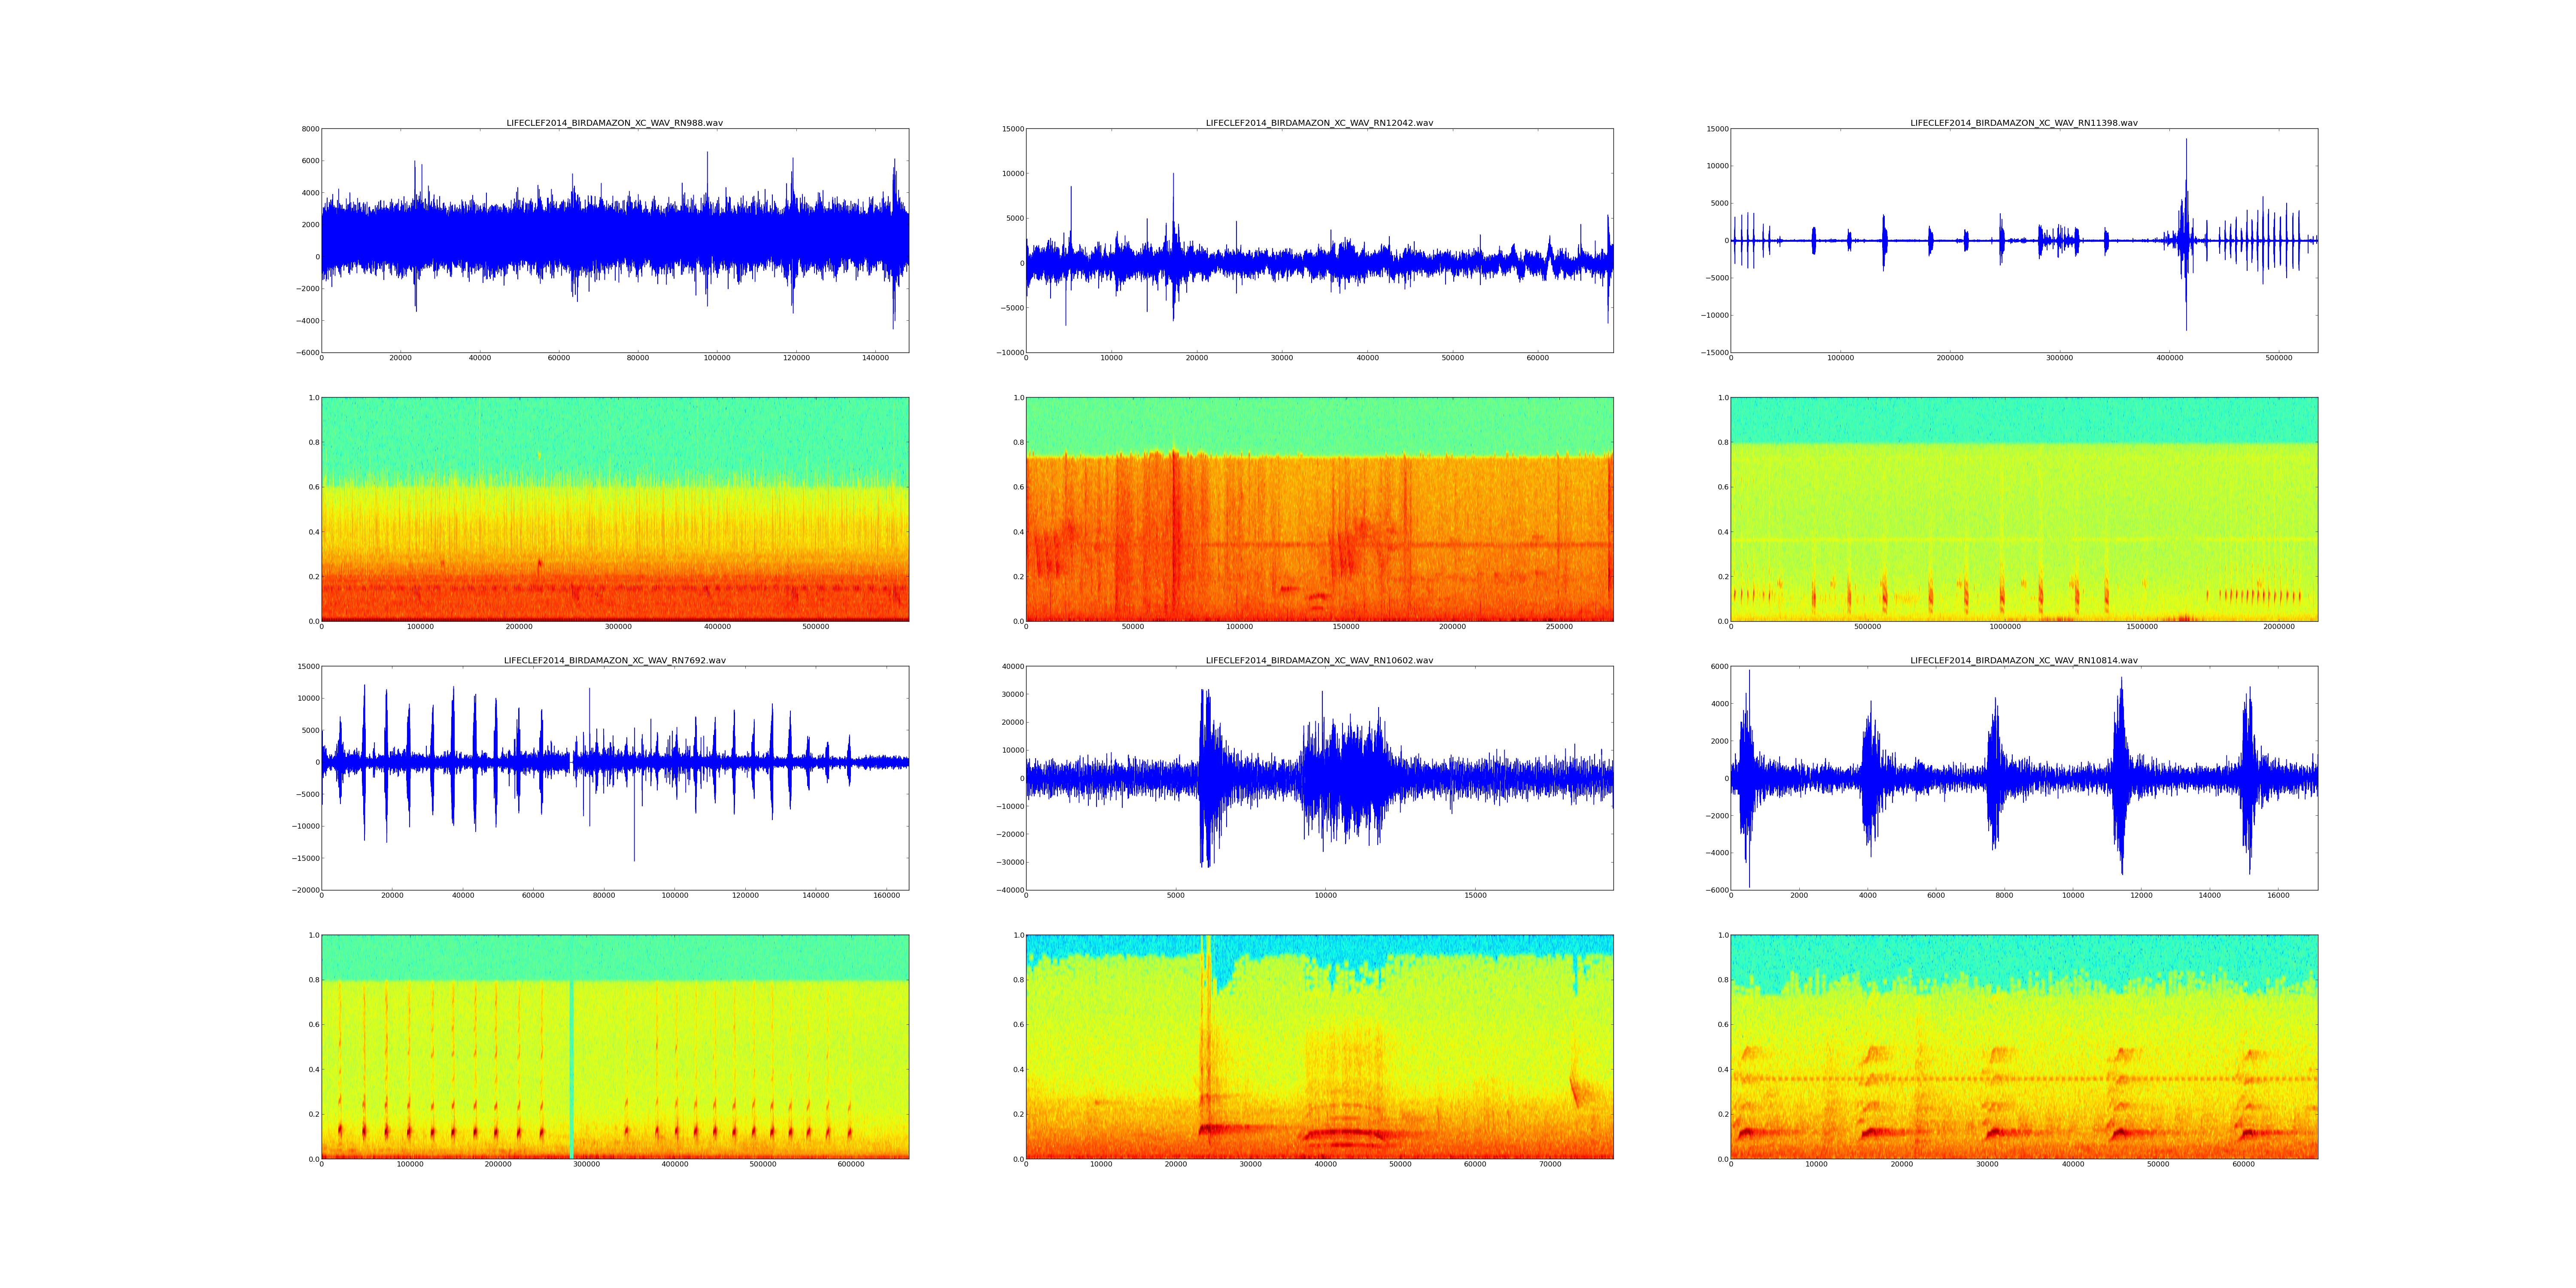Click the RN7692.wav plot title
This screenshot has height=1288, width=2576.
(614, 660)
